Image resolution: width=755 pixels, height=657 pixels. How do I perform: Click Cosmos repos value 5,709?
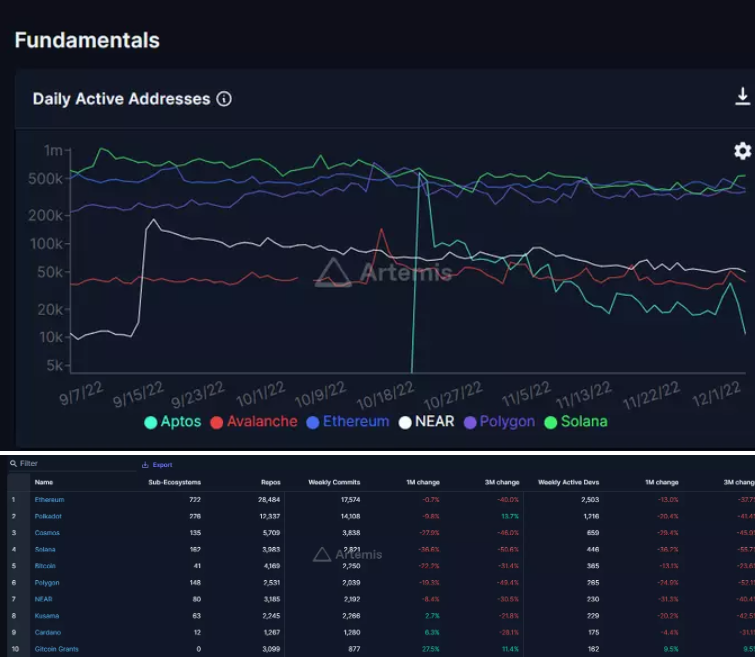point(271,533)
